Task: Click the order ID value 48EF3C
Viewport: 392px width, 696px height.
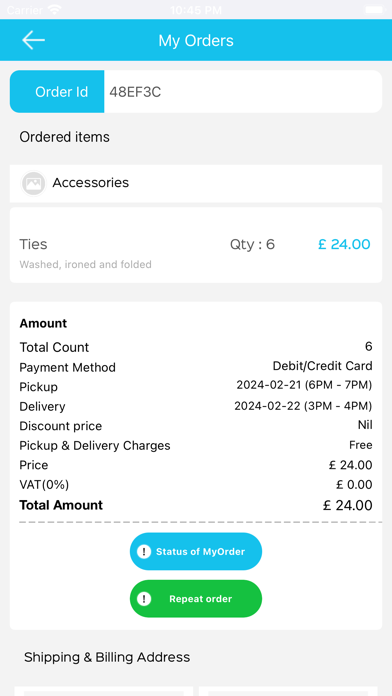Action: coord(135,92)
